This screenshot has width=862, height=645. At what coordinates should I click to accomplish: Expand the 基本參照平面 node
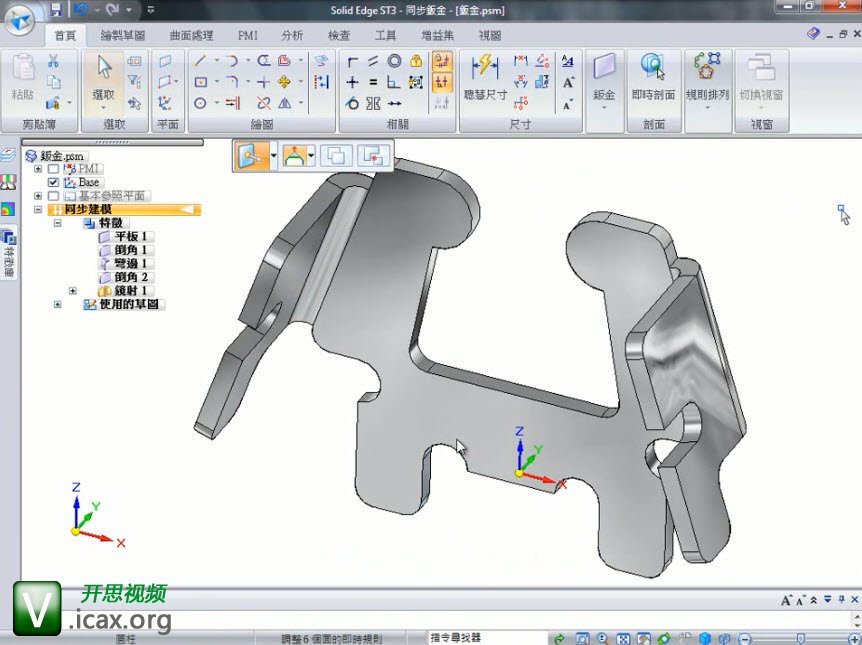tap(38, 196)
